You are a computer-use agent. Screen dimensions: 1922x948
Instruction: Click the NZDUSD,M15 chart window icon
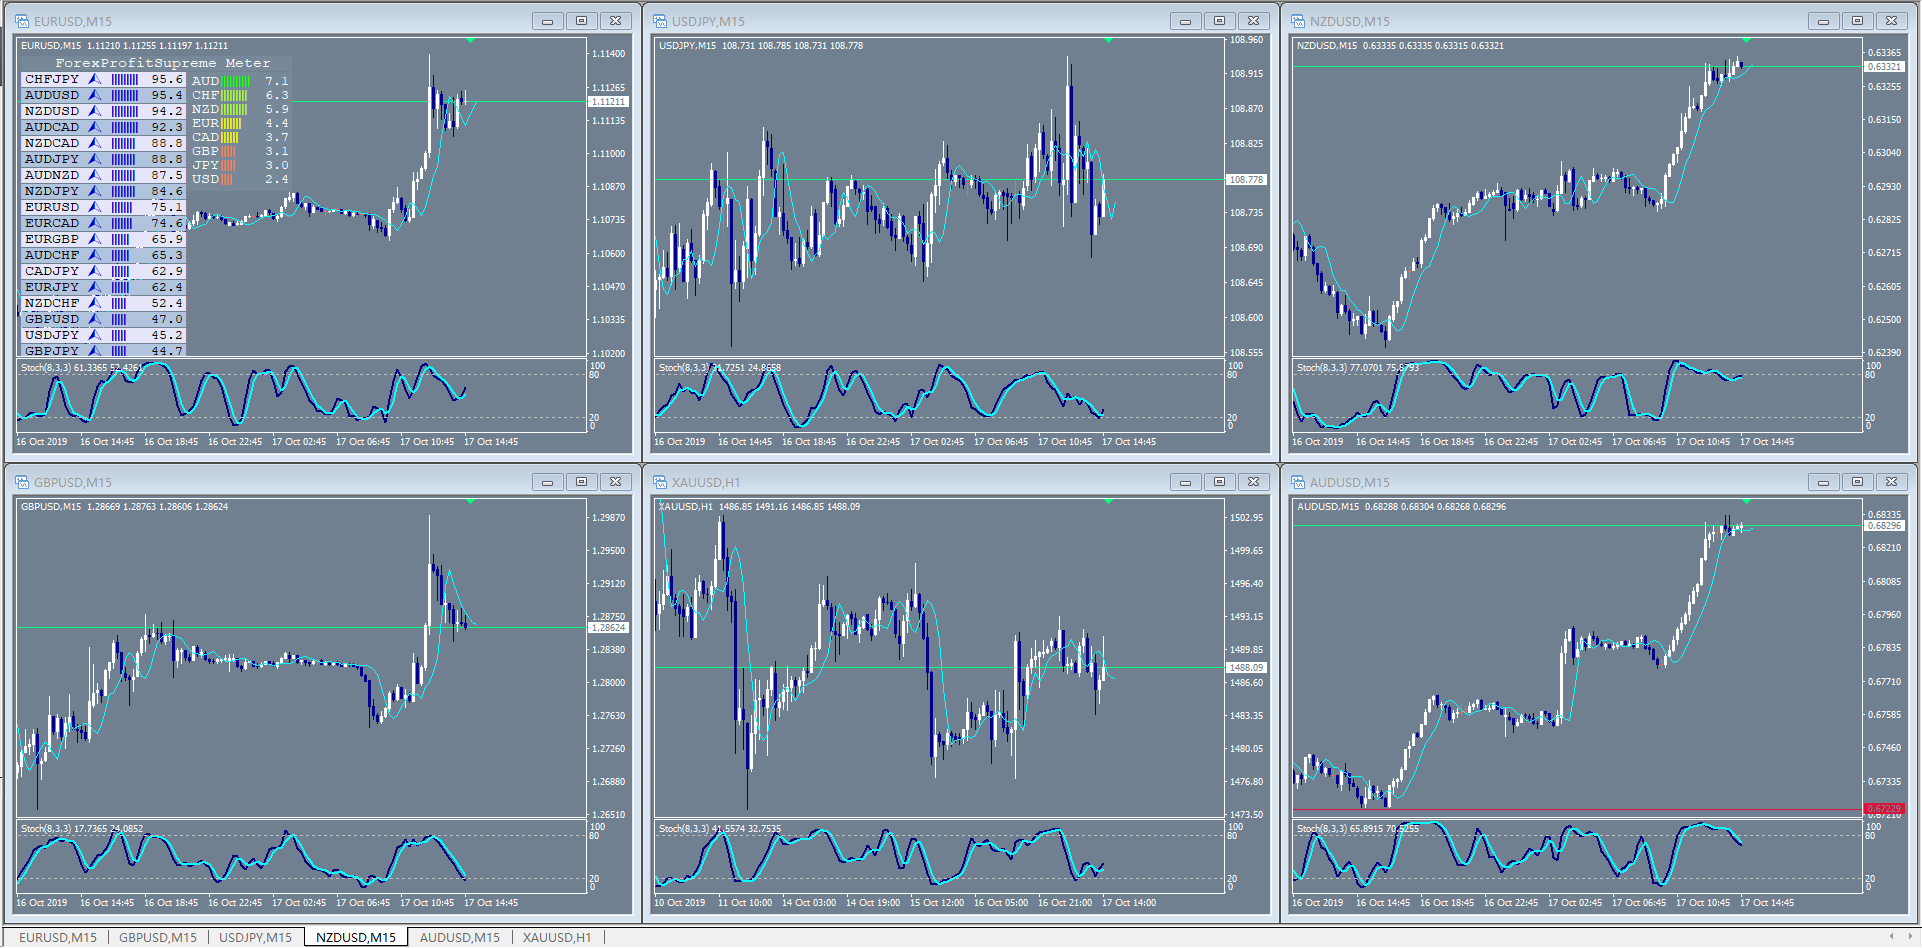click(1298, 21)
